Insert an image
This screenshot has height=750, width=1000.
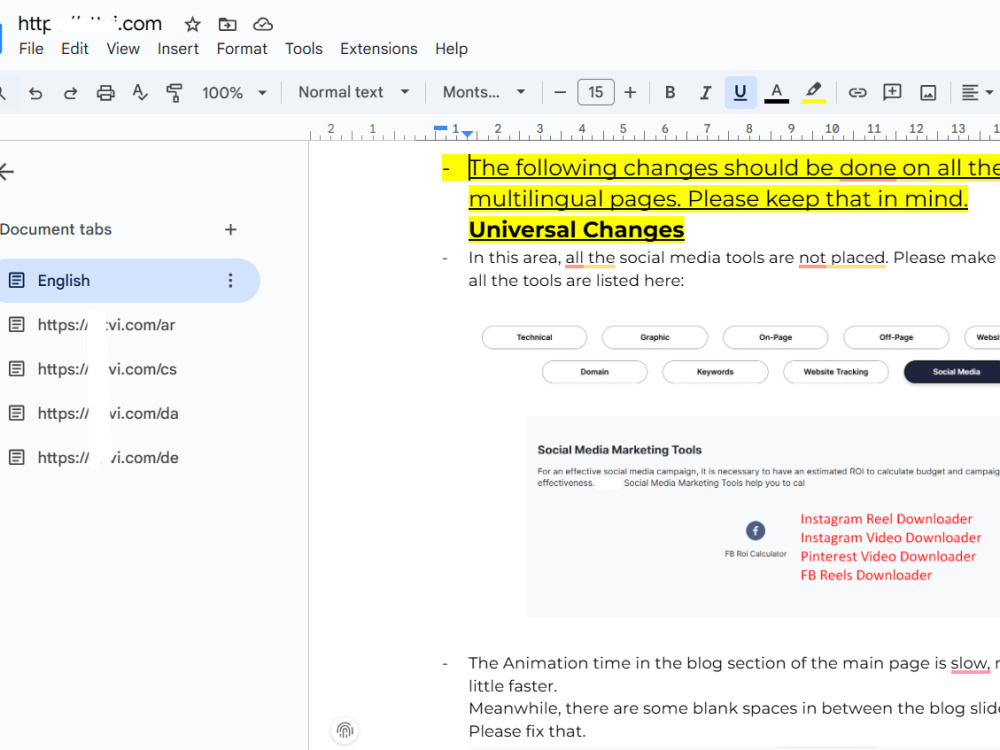[928, 92]
